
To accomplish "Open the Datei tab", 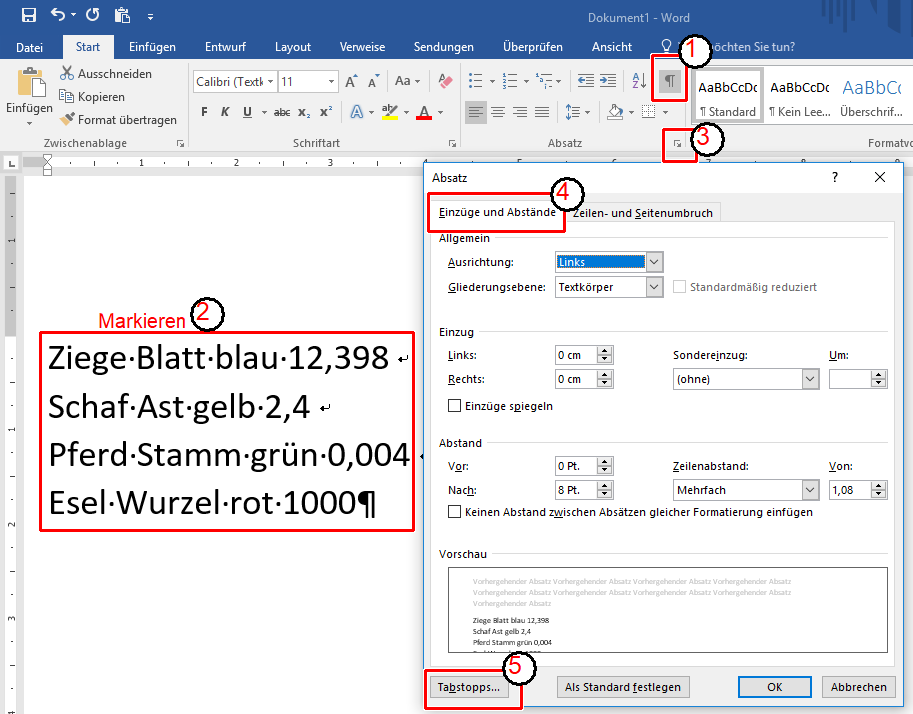I will tap(29, 47).
